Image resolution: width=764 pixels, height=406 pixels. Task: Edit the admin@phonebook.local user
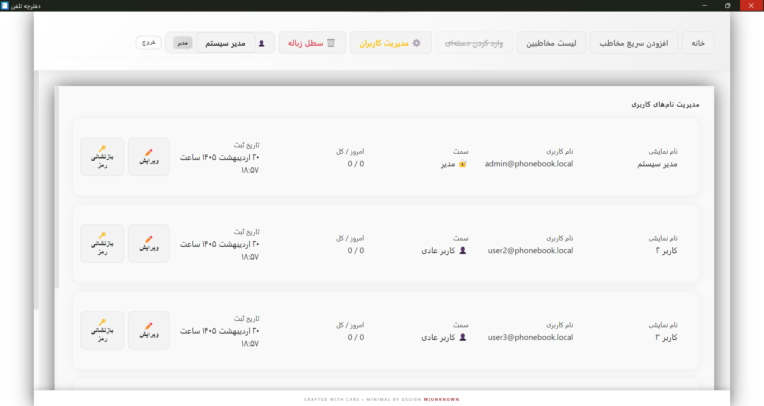(x=149, y=156)
